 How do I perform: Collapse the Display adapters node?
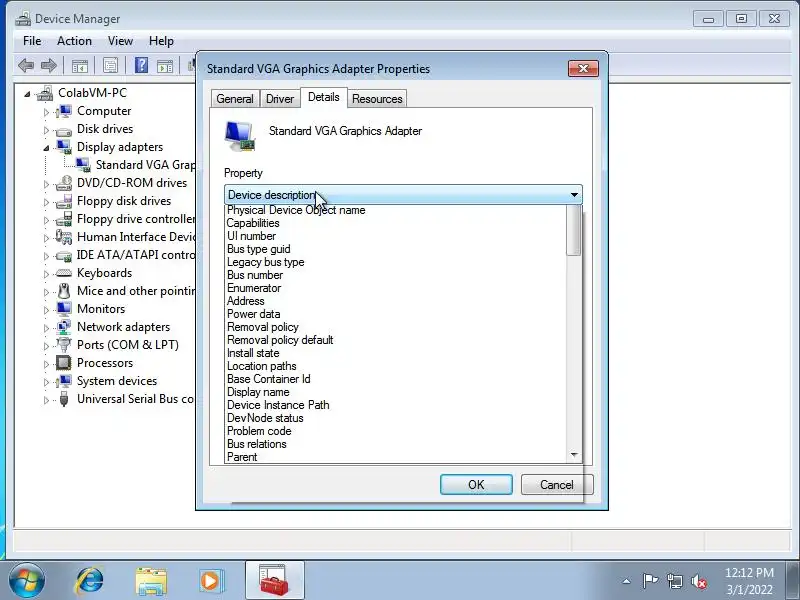[x=46, y=148]
